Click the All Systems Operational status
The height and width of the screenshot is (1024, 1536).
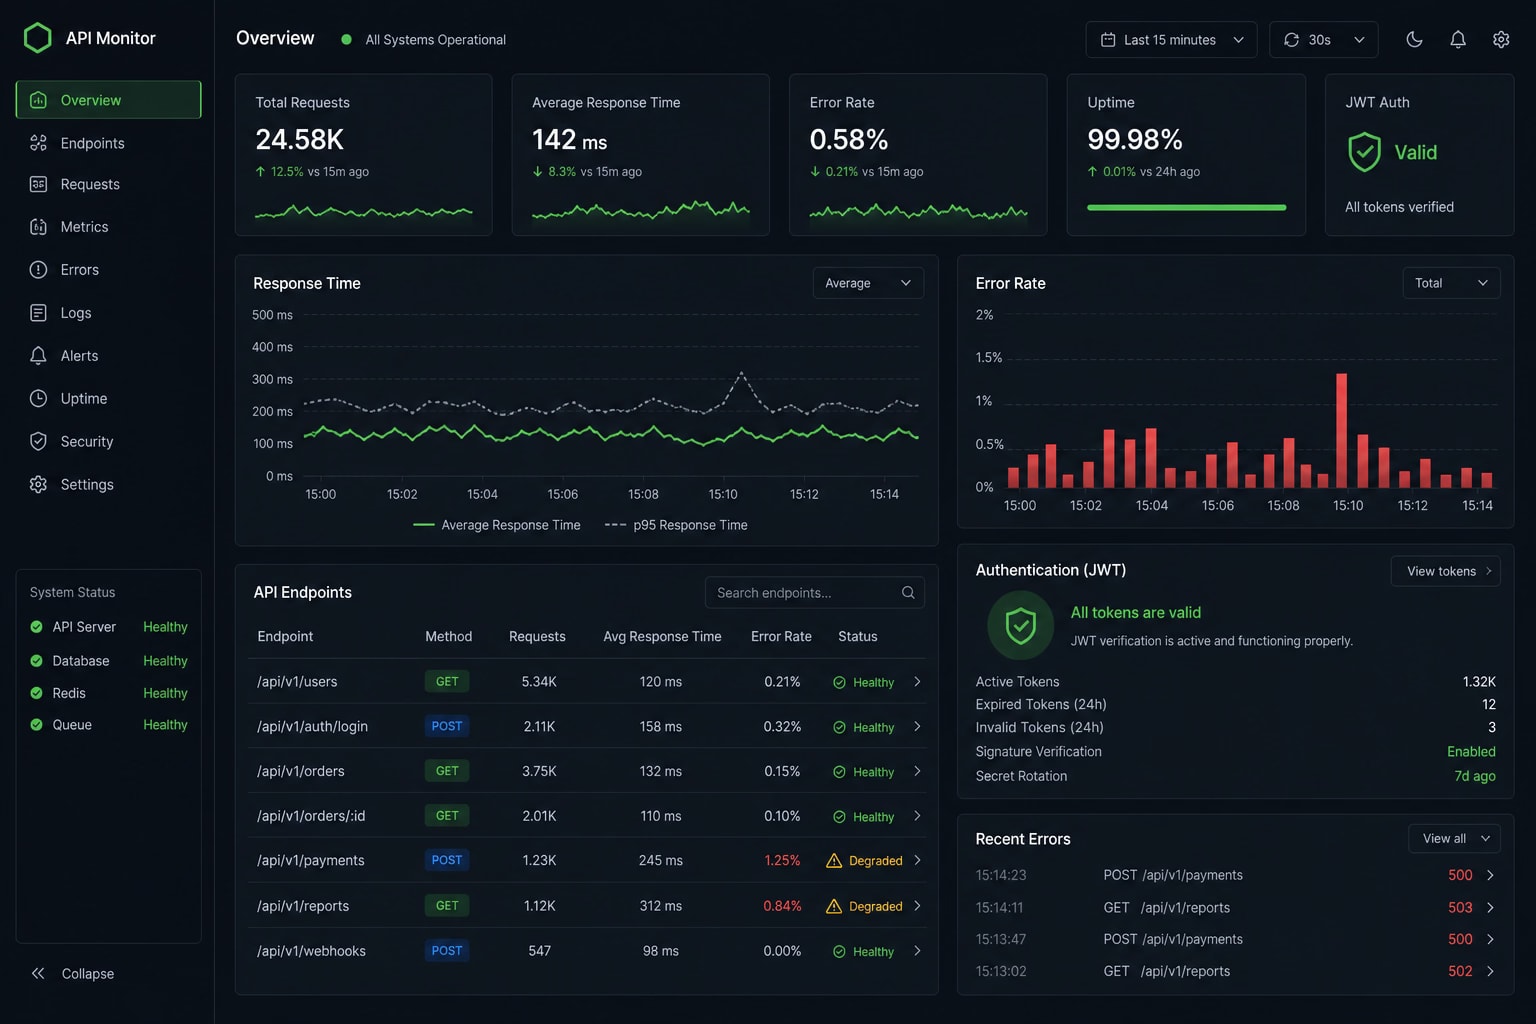coord(424,40)
